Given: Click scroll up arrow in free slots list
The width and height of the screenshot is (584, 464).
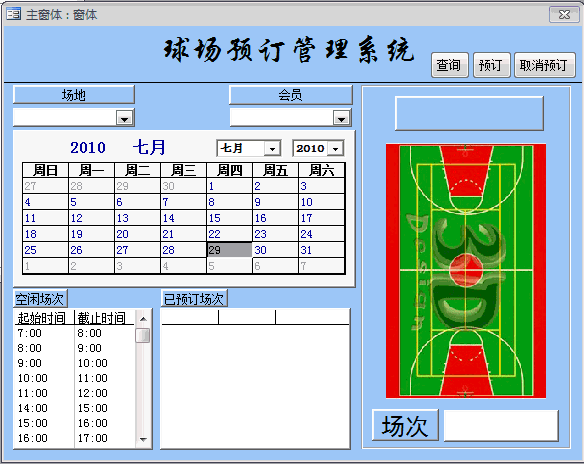Looking at the screenshot, I should coord(143,319).
